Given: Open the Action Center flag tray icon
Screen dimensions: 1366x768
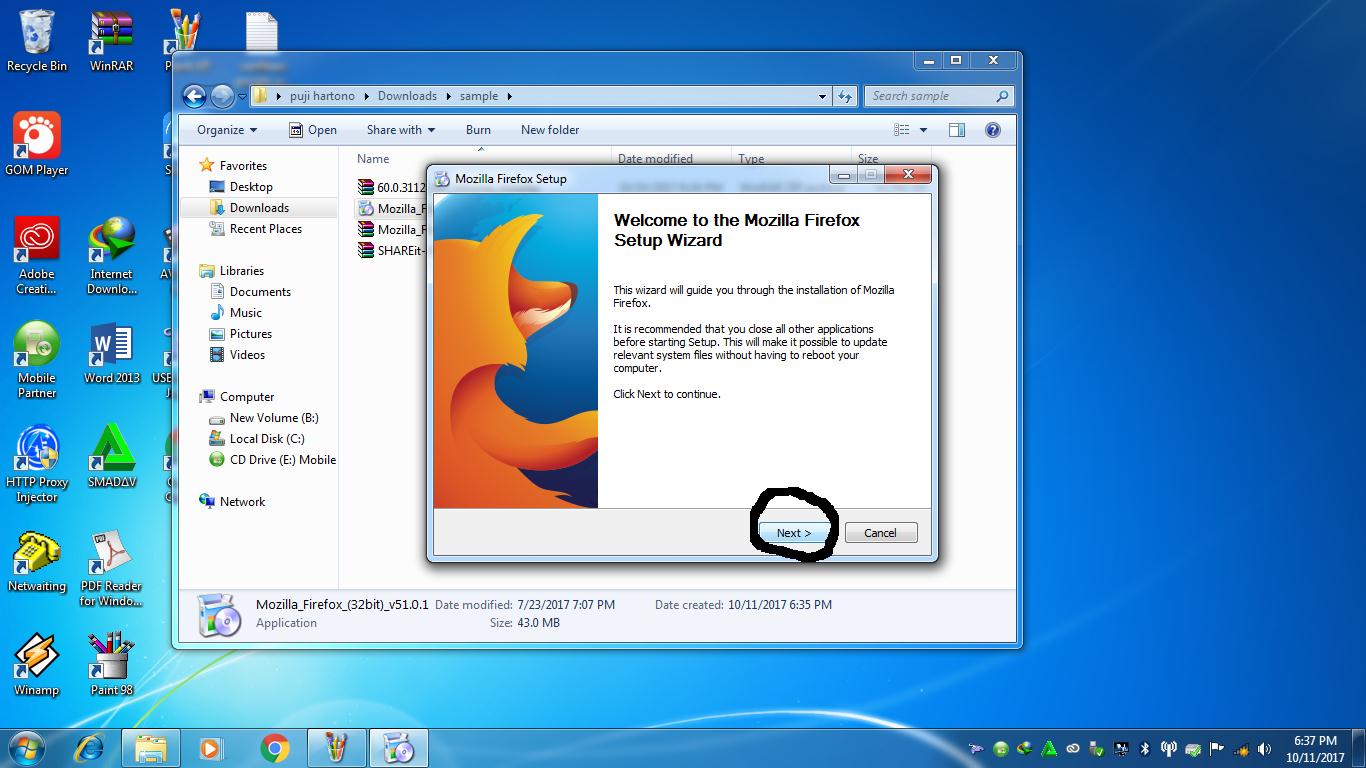Looking at the screenshot, I should point(1217,748).
